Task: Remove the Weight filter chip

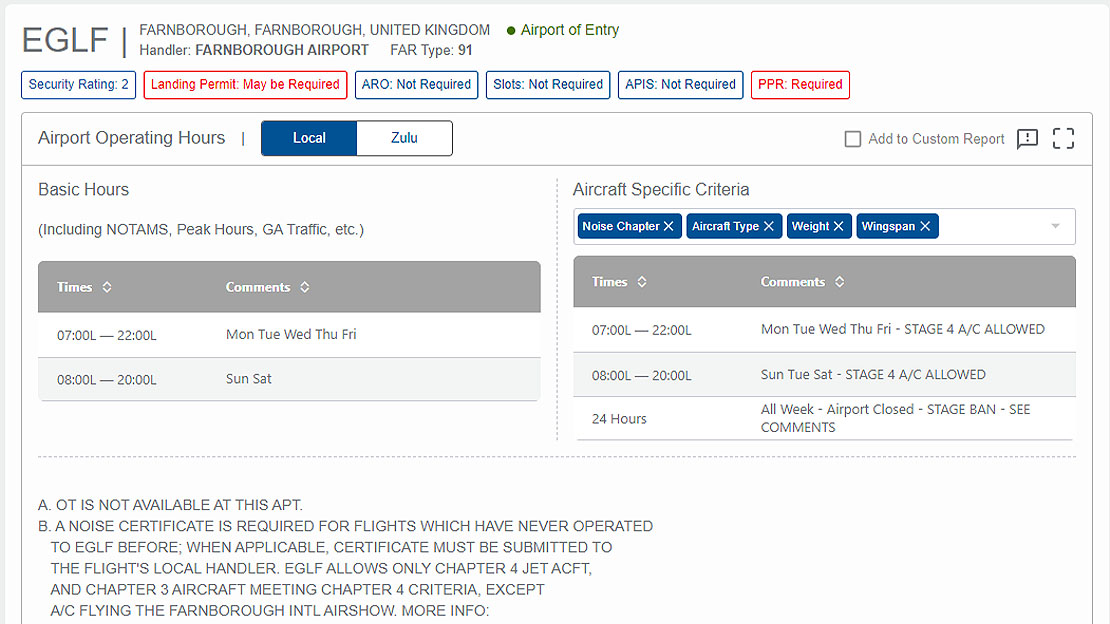Action: click(x=839, y=226)
